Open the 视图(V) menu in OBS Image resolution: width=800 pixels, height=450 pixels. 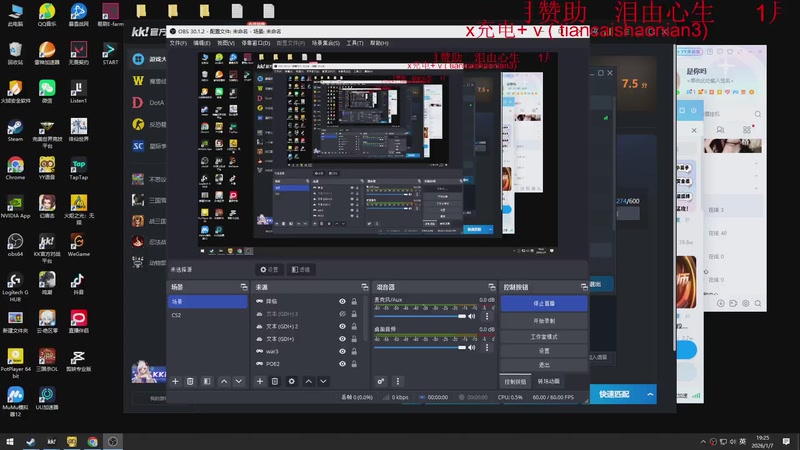pos(226,43)
